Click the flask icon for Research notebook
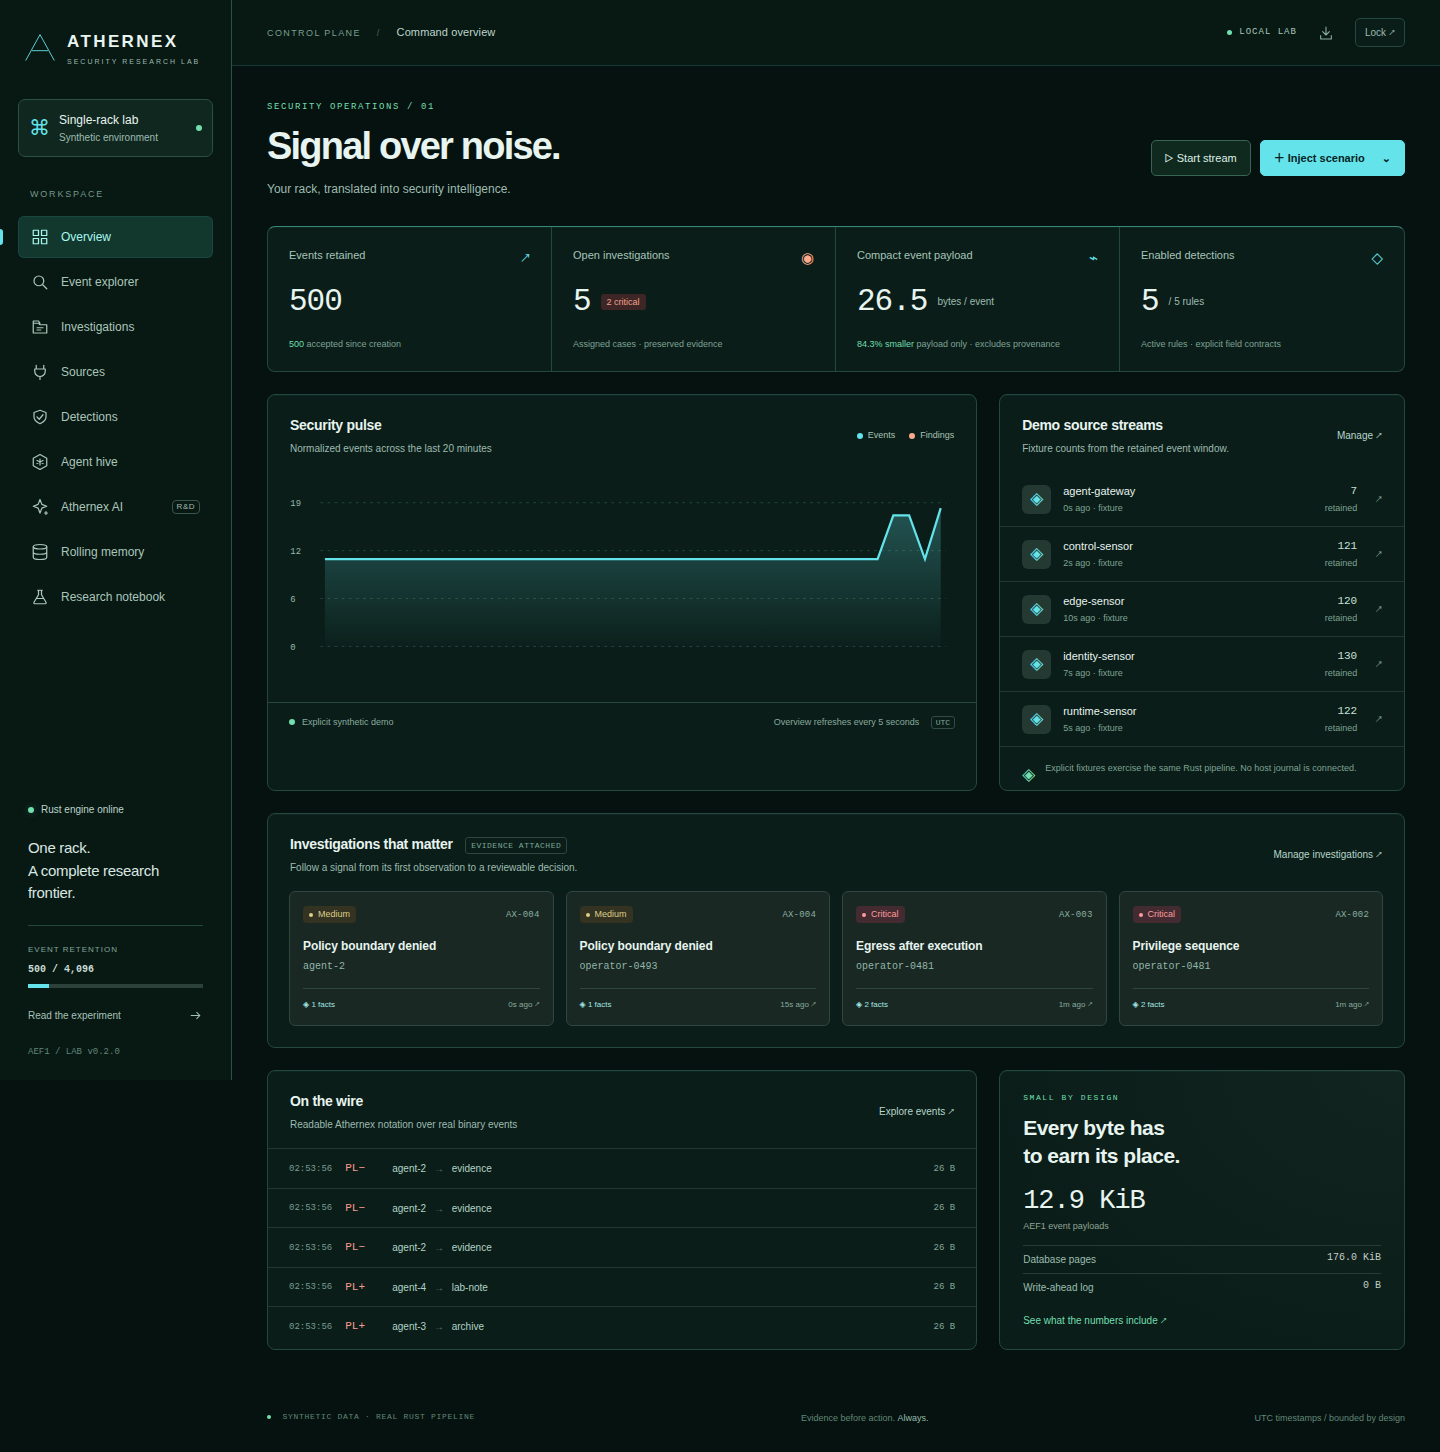The width and height of the screenshot is (1440, 1452). click(x=40, y=597)
